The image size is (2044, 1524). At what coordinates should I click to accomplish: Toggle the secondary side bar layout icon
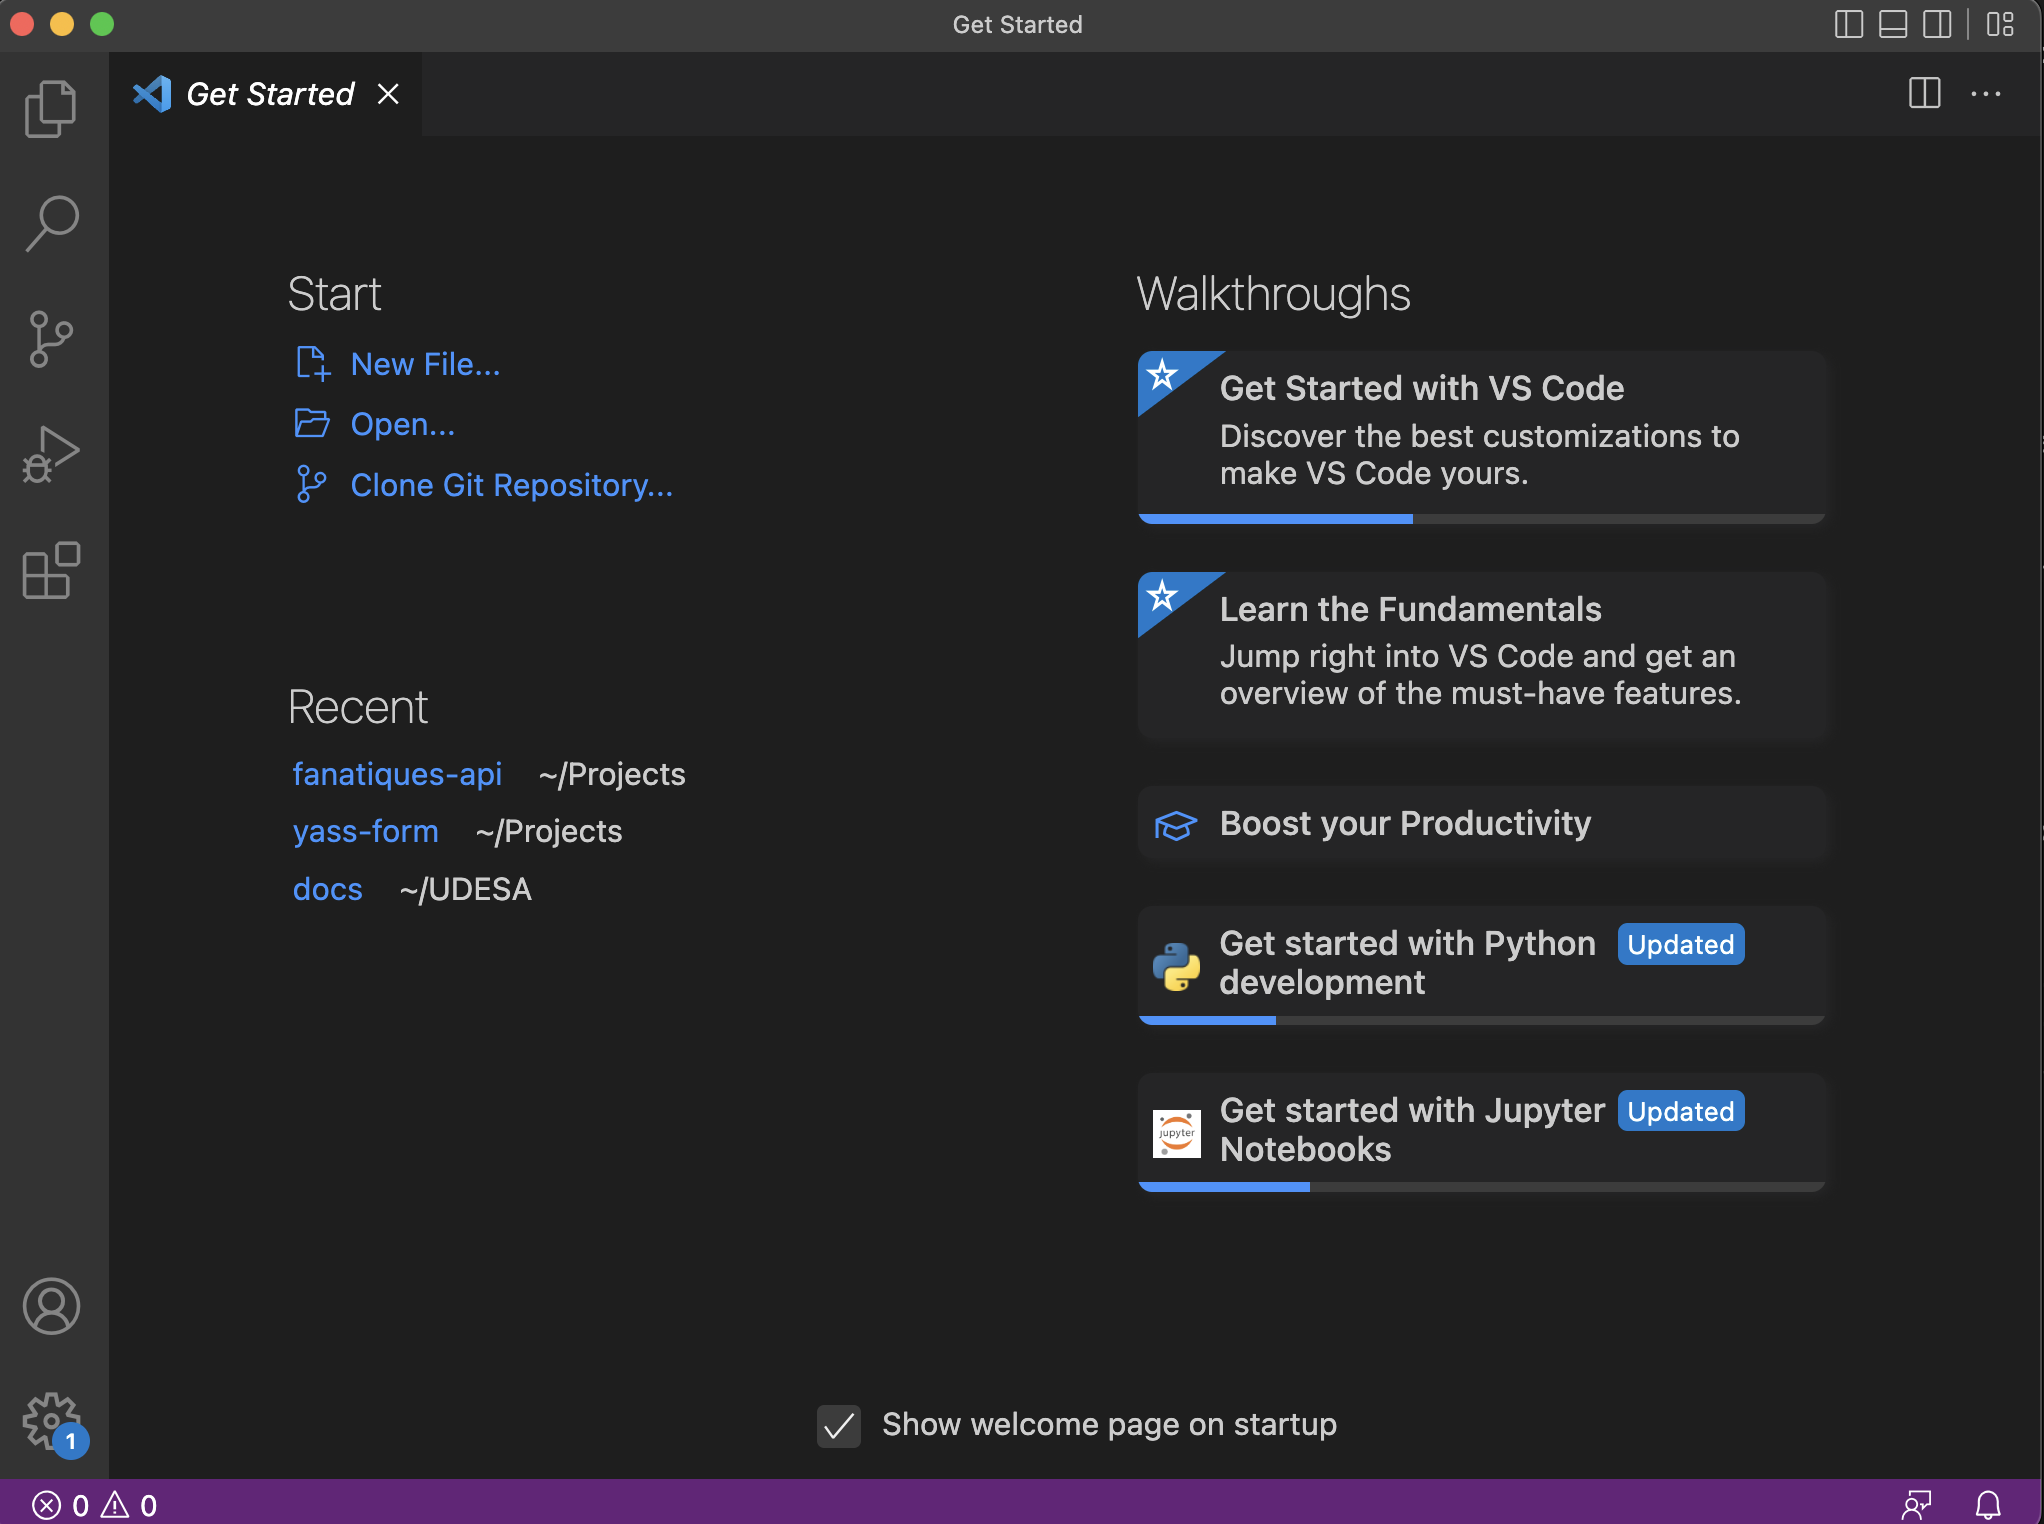(x=1937, y=24)
